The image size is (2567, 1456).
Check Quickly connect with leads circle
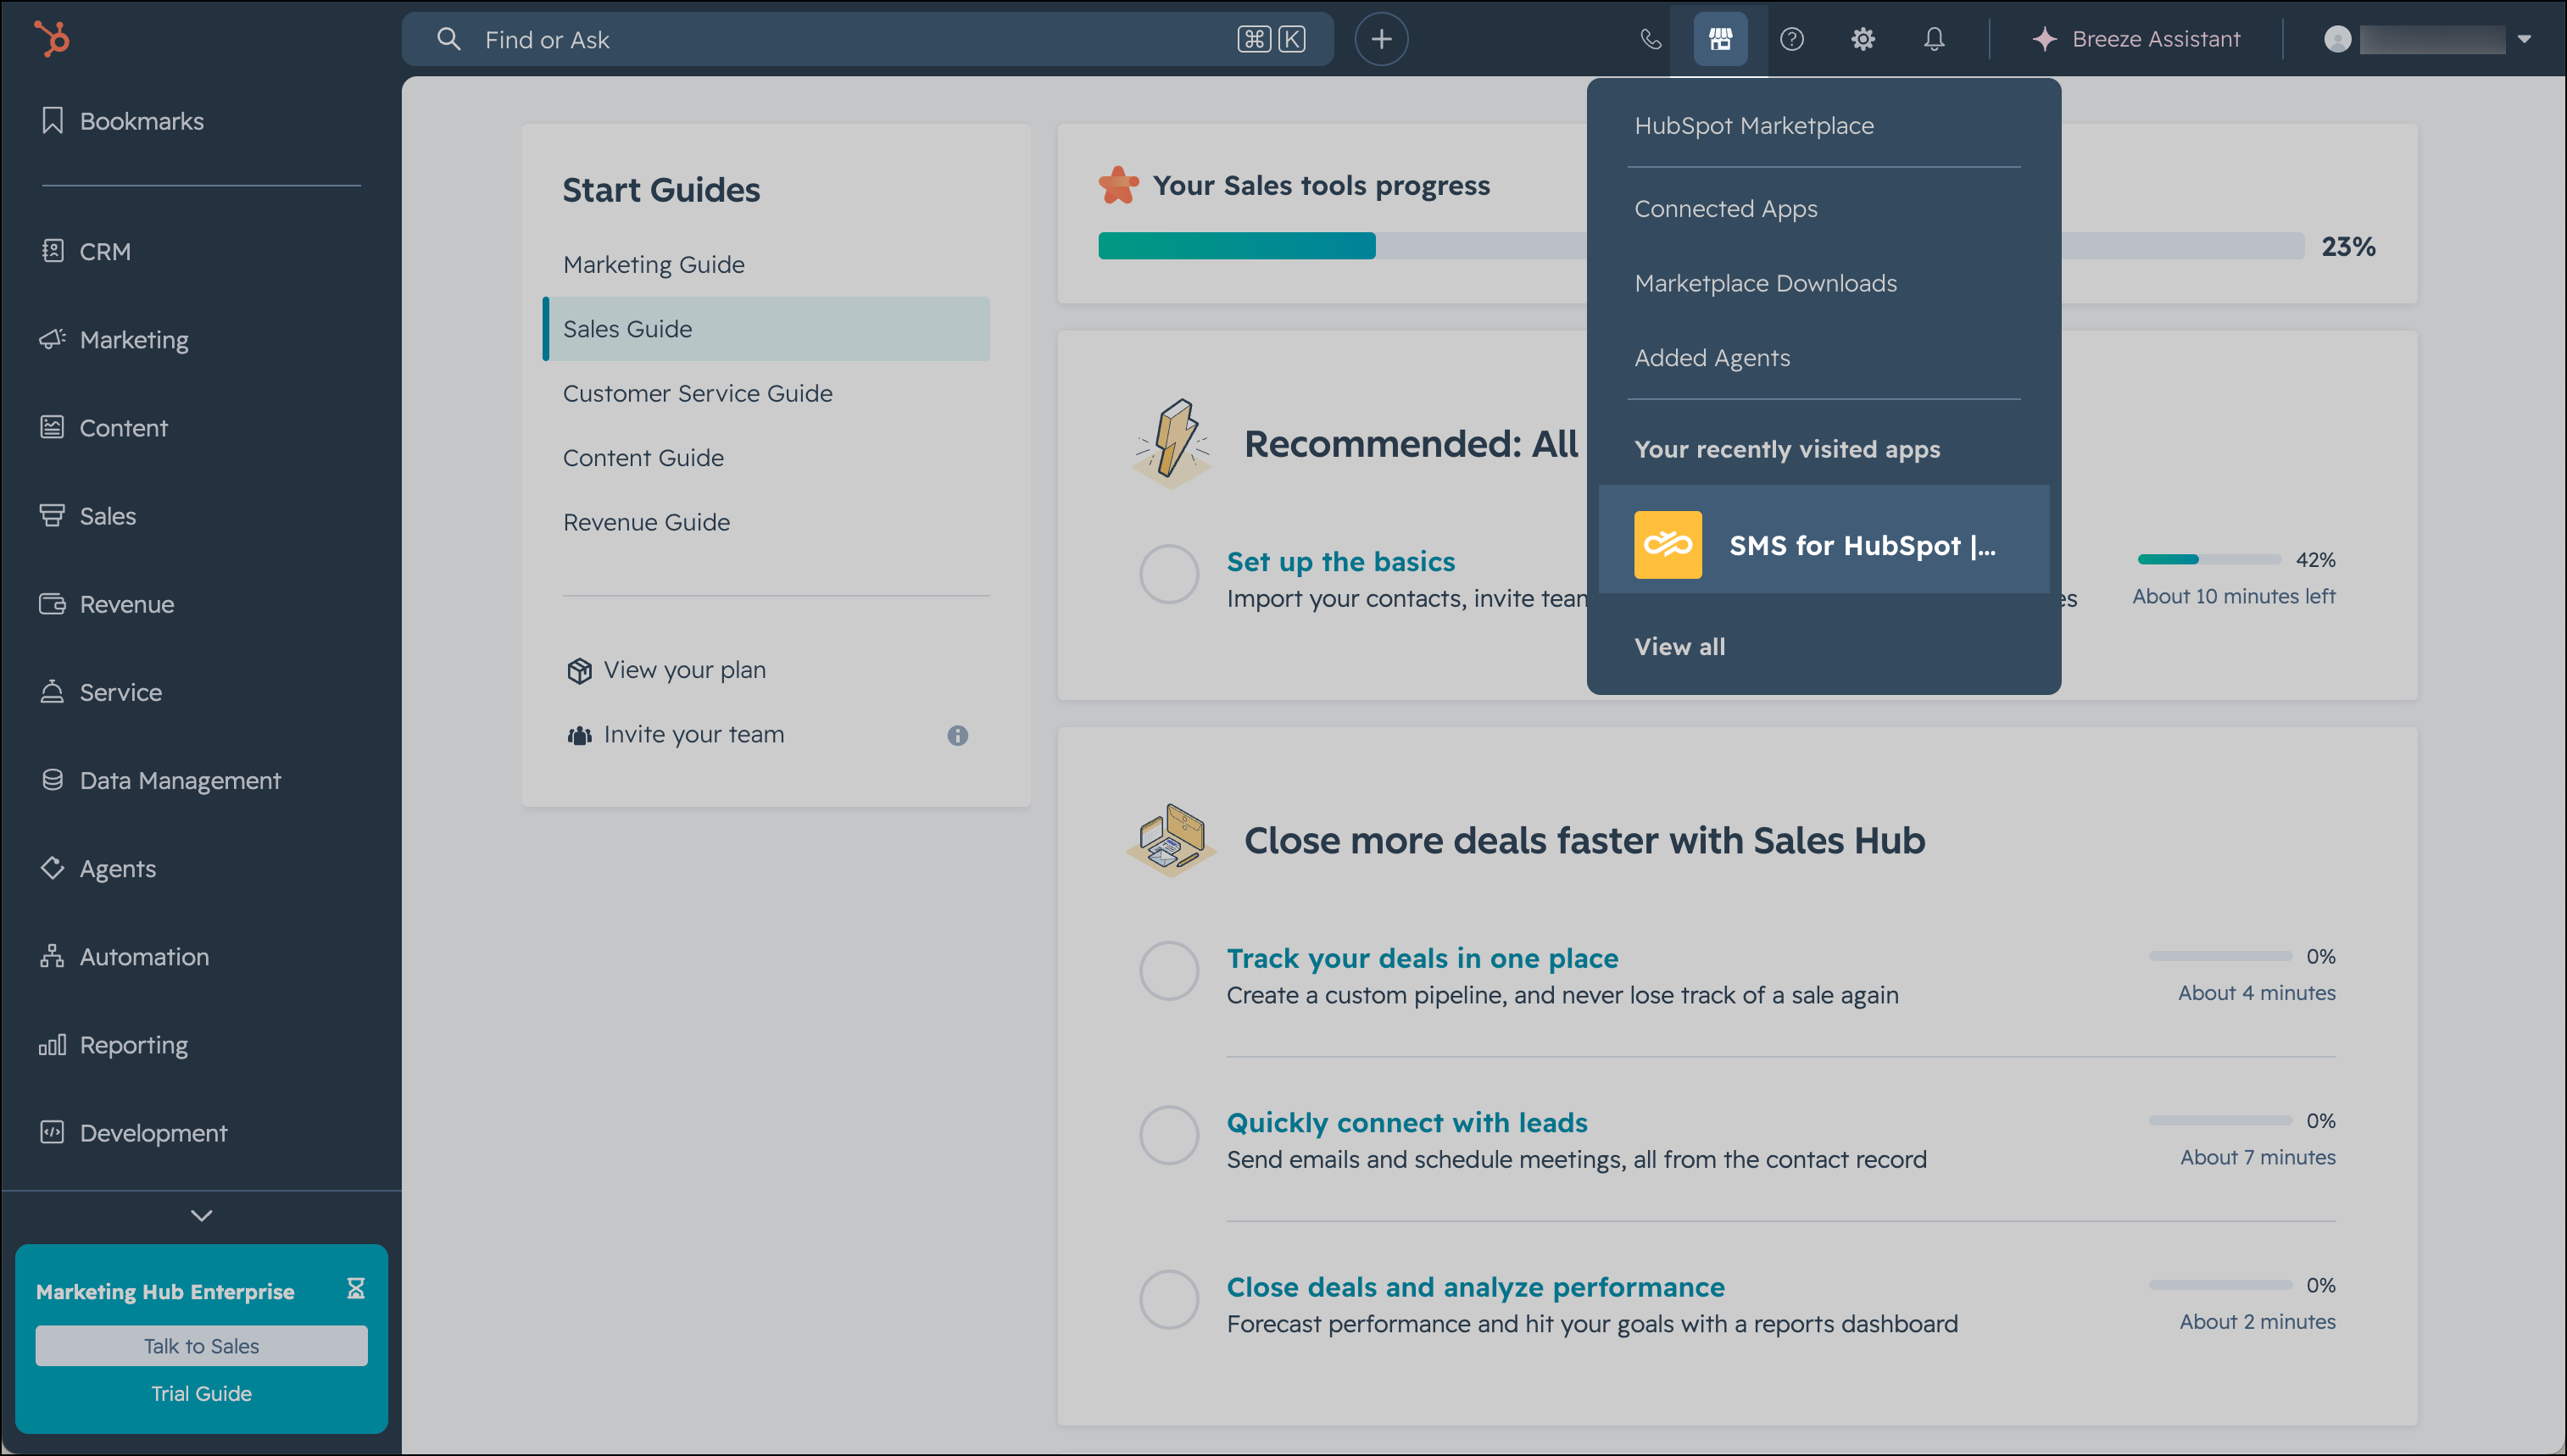coord(1168,1134)
